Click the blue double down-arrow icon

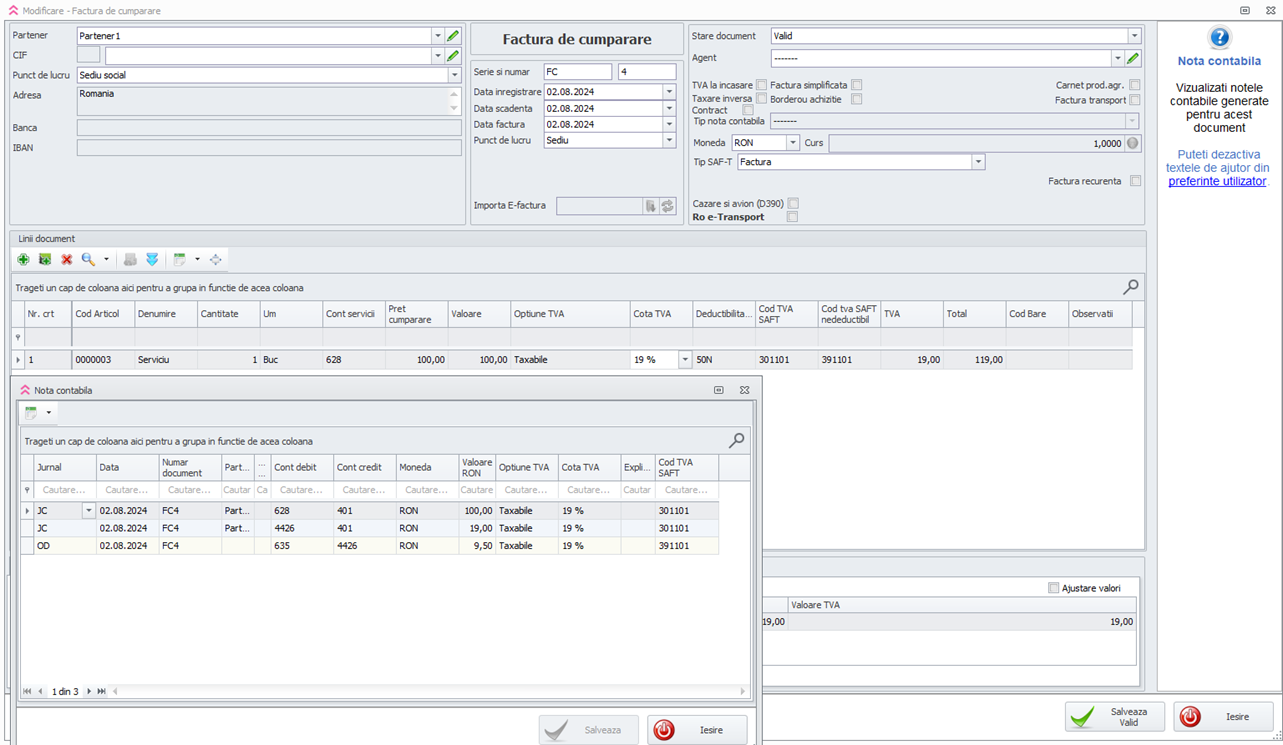point(152,259)
